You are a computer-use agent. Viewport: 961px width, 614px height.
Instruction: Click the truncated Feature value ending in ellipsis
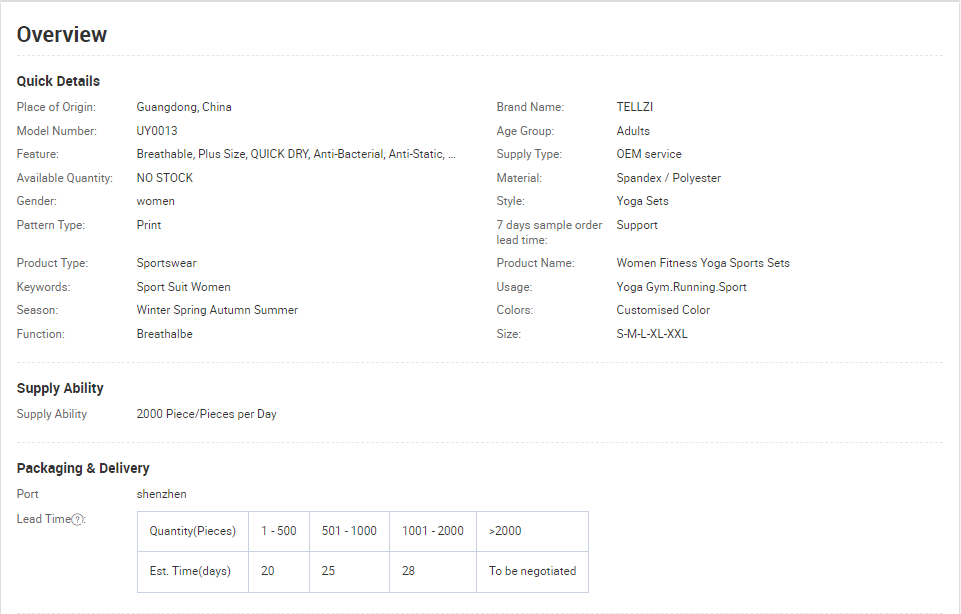coord(296,154)
